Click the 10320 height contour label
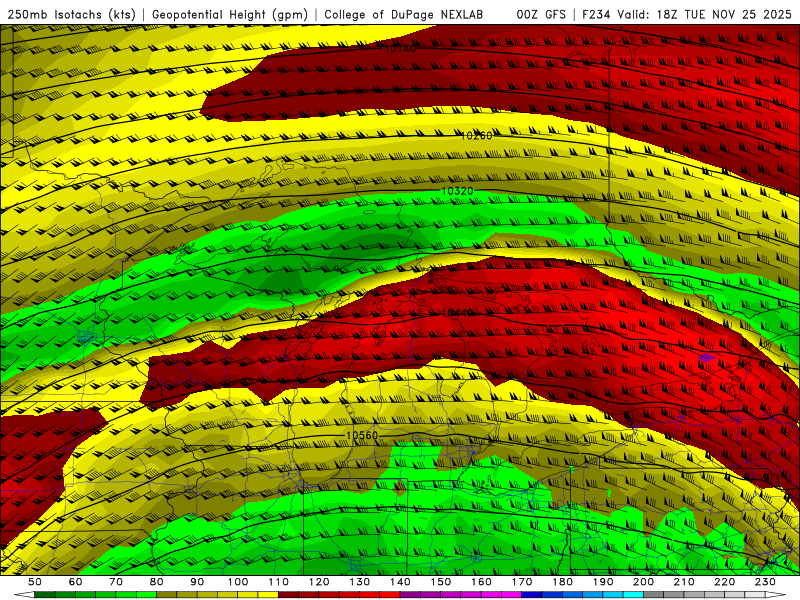 (457, 191)
